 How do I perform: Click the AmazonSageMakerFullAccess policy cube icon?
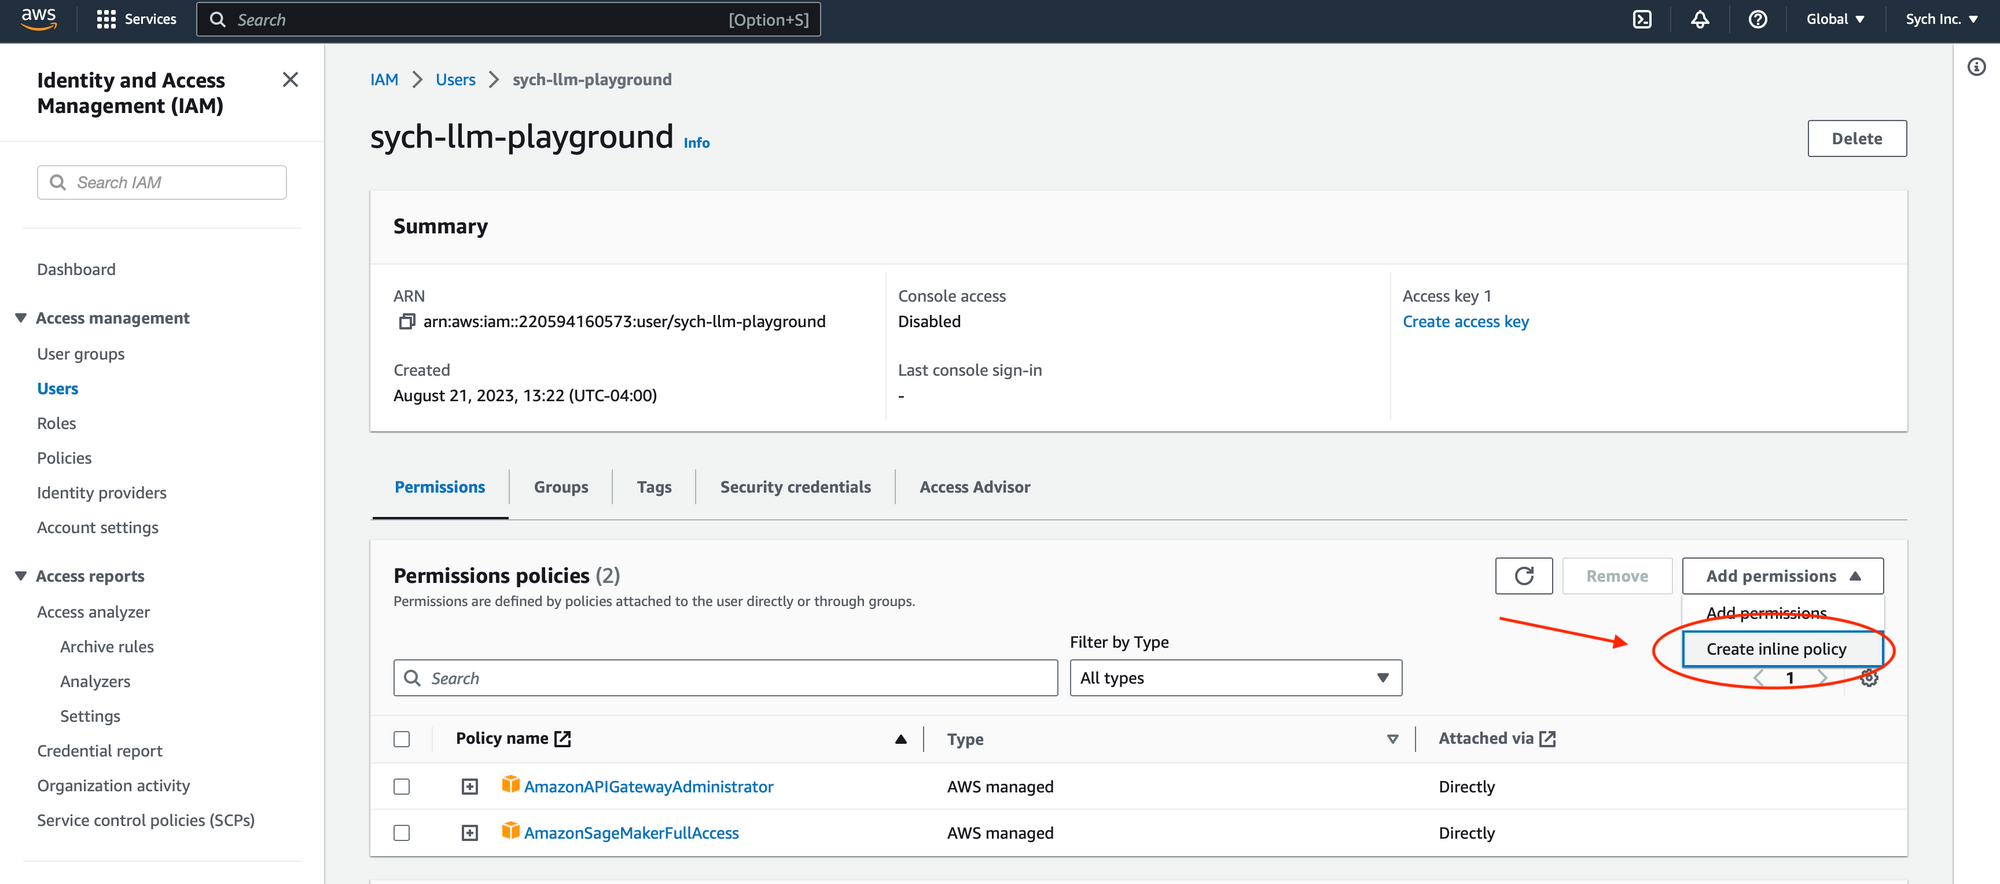click(511, 831)
